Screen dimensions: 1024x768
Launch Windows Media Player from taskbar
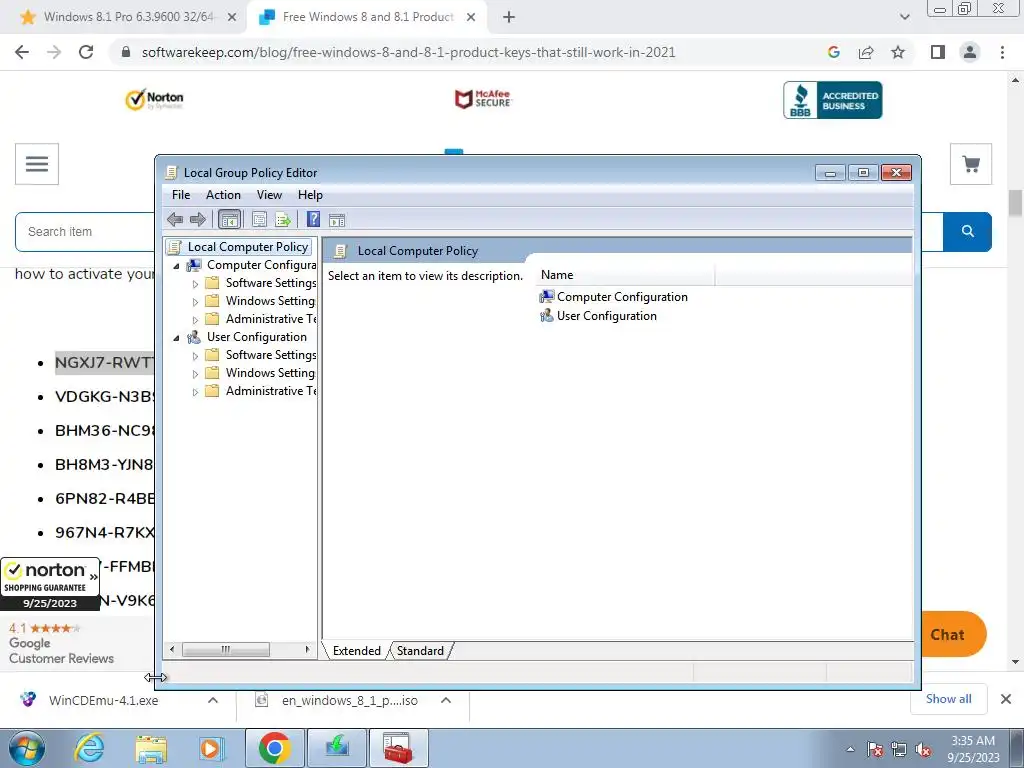click(x=210, y=748)
